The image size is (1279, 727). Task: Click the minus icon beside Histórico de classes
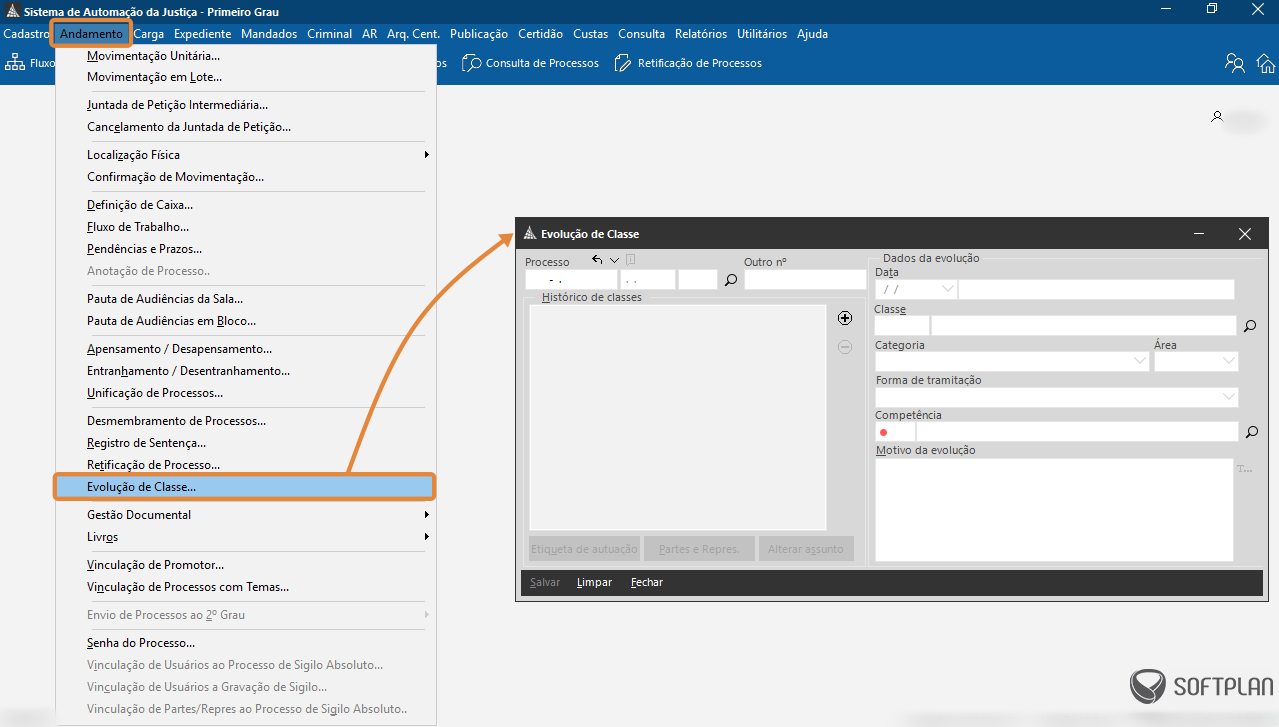pos(845,347)
